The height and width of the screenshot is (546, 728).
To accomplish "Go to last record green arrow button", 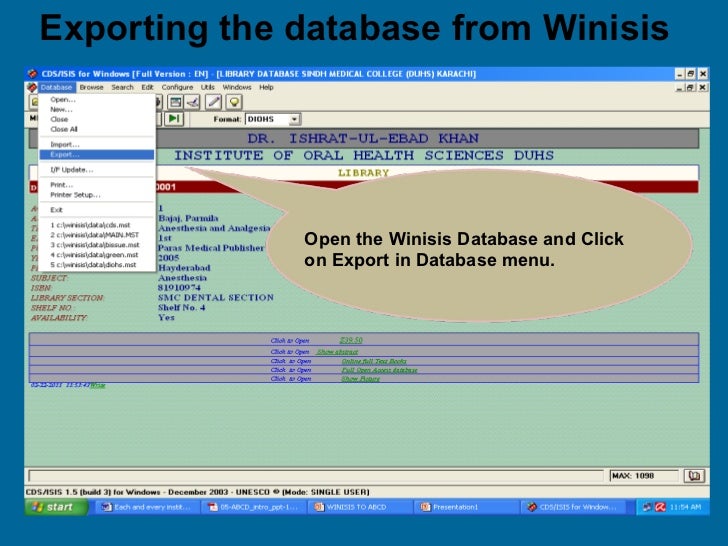I will tap(174, 119).
